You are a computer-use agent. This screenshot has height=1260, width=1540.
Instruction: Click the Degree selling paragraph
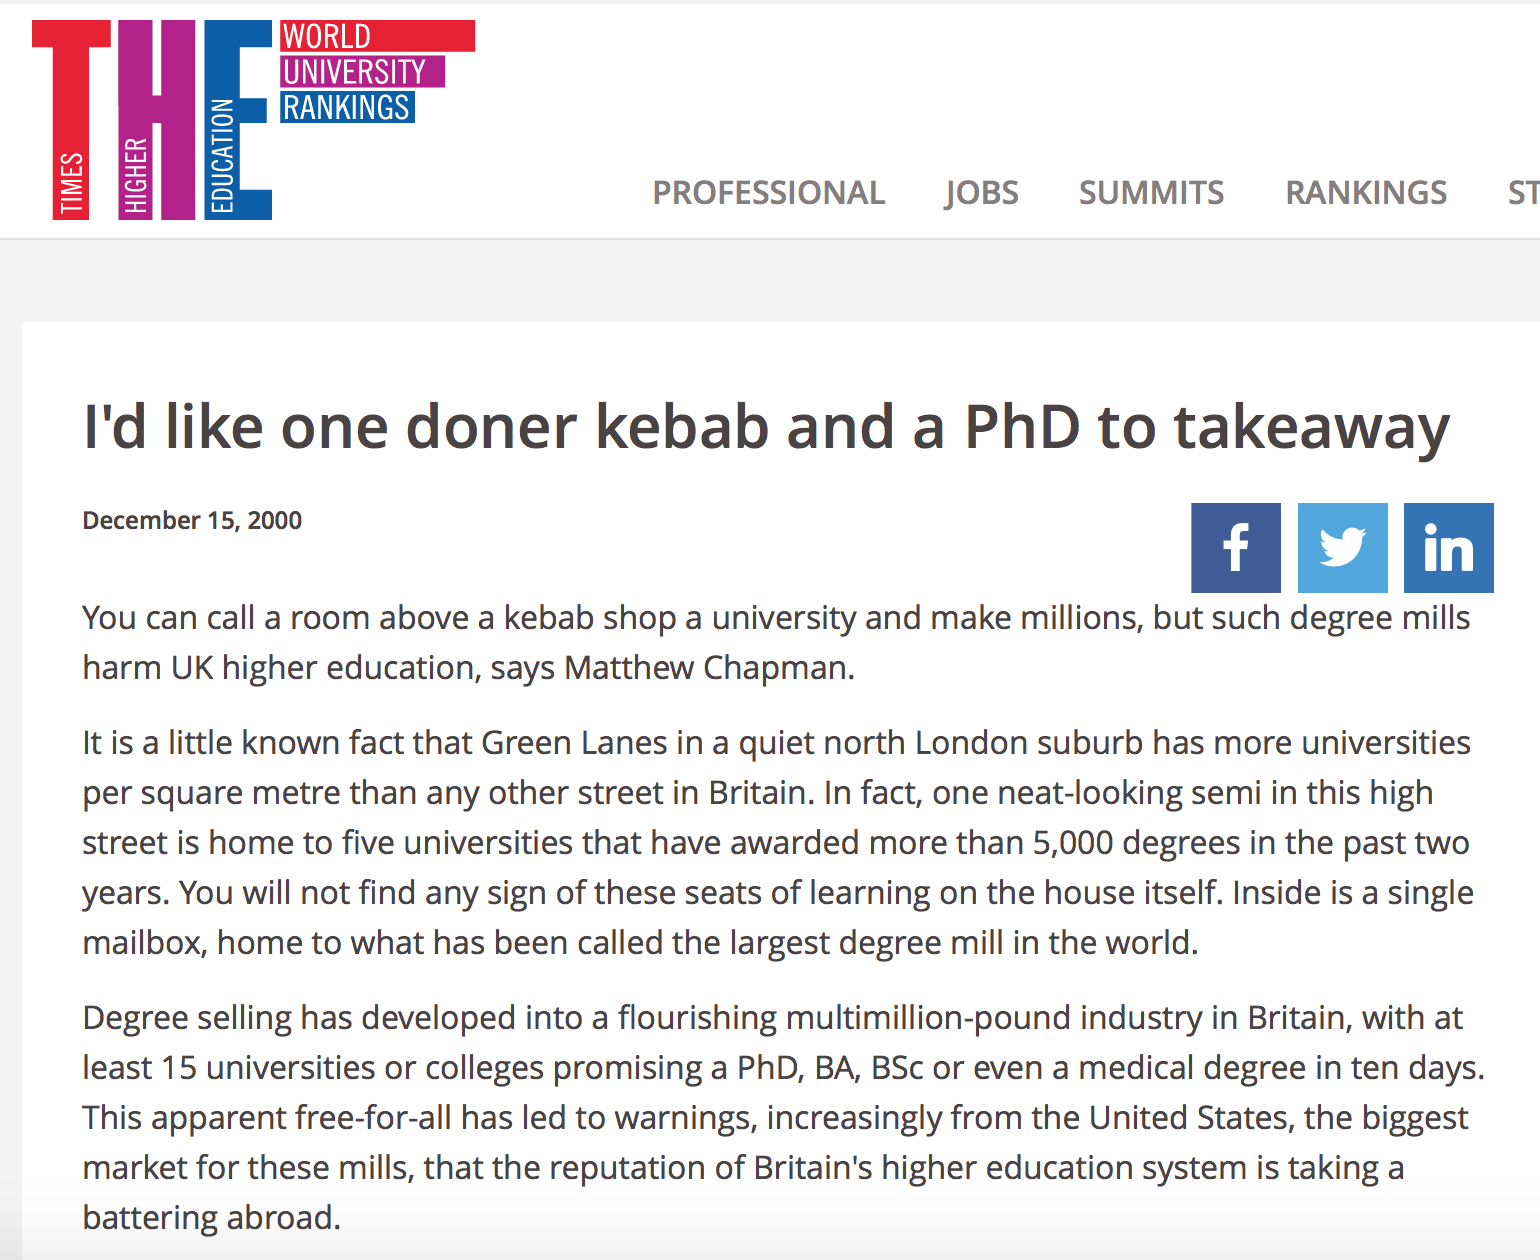coord(783,1117)
